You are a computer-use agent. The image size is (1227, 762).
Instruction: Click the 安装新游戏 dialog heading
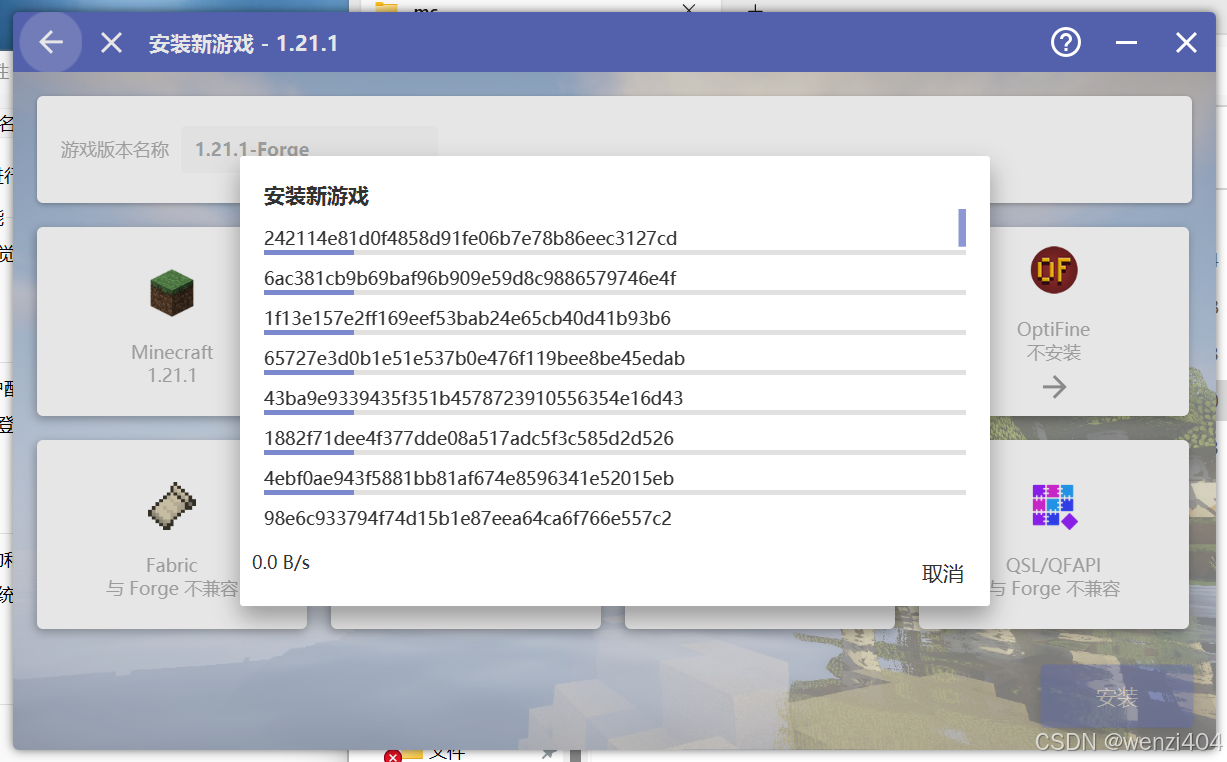[316, 197]
